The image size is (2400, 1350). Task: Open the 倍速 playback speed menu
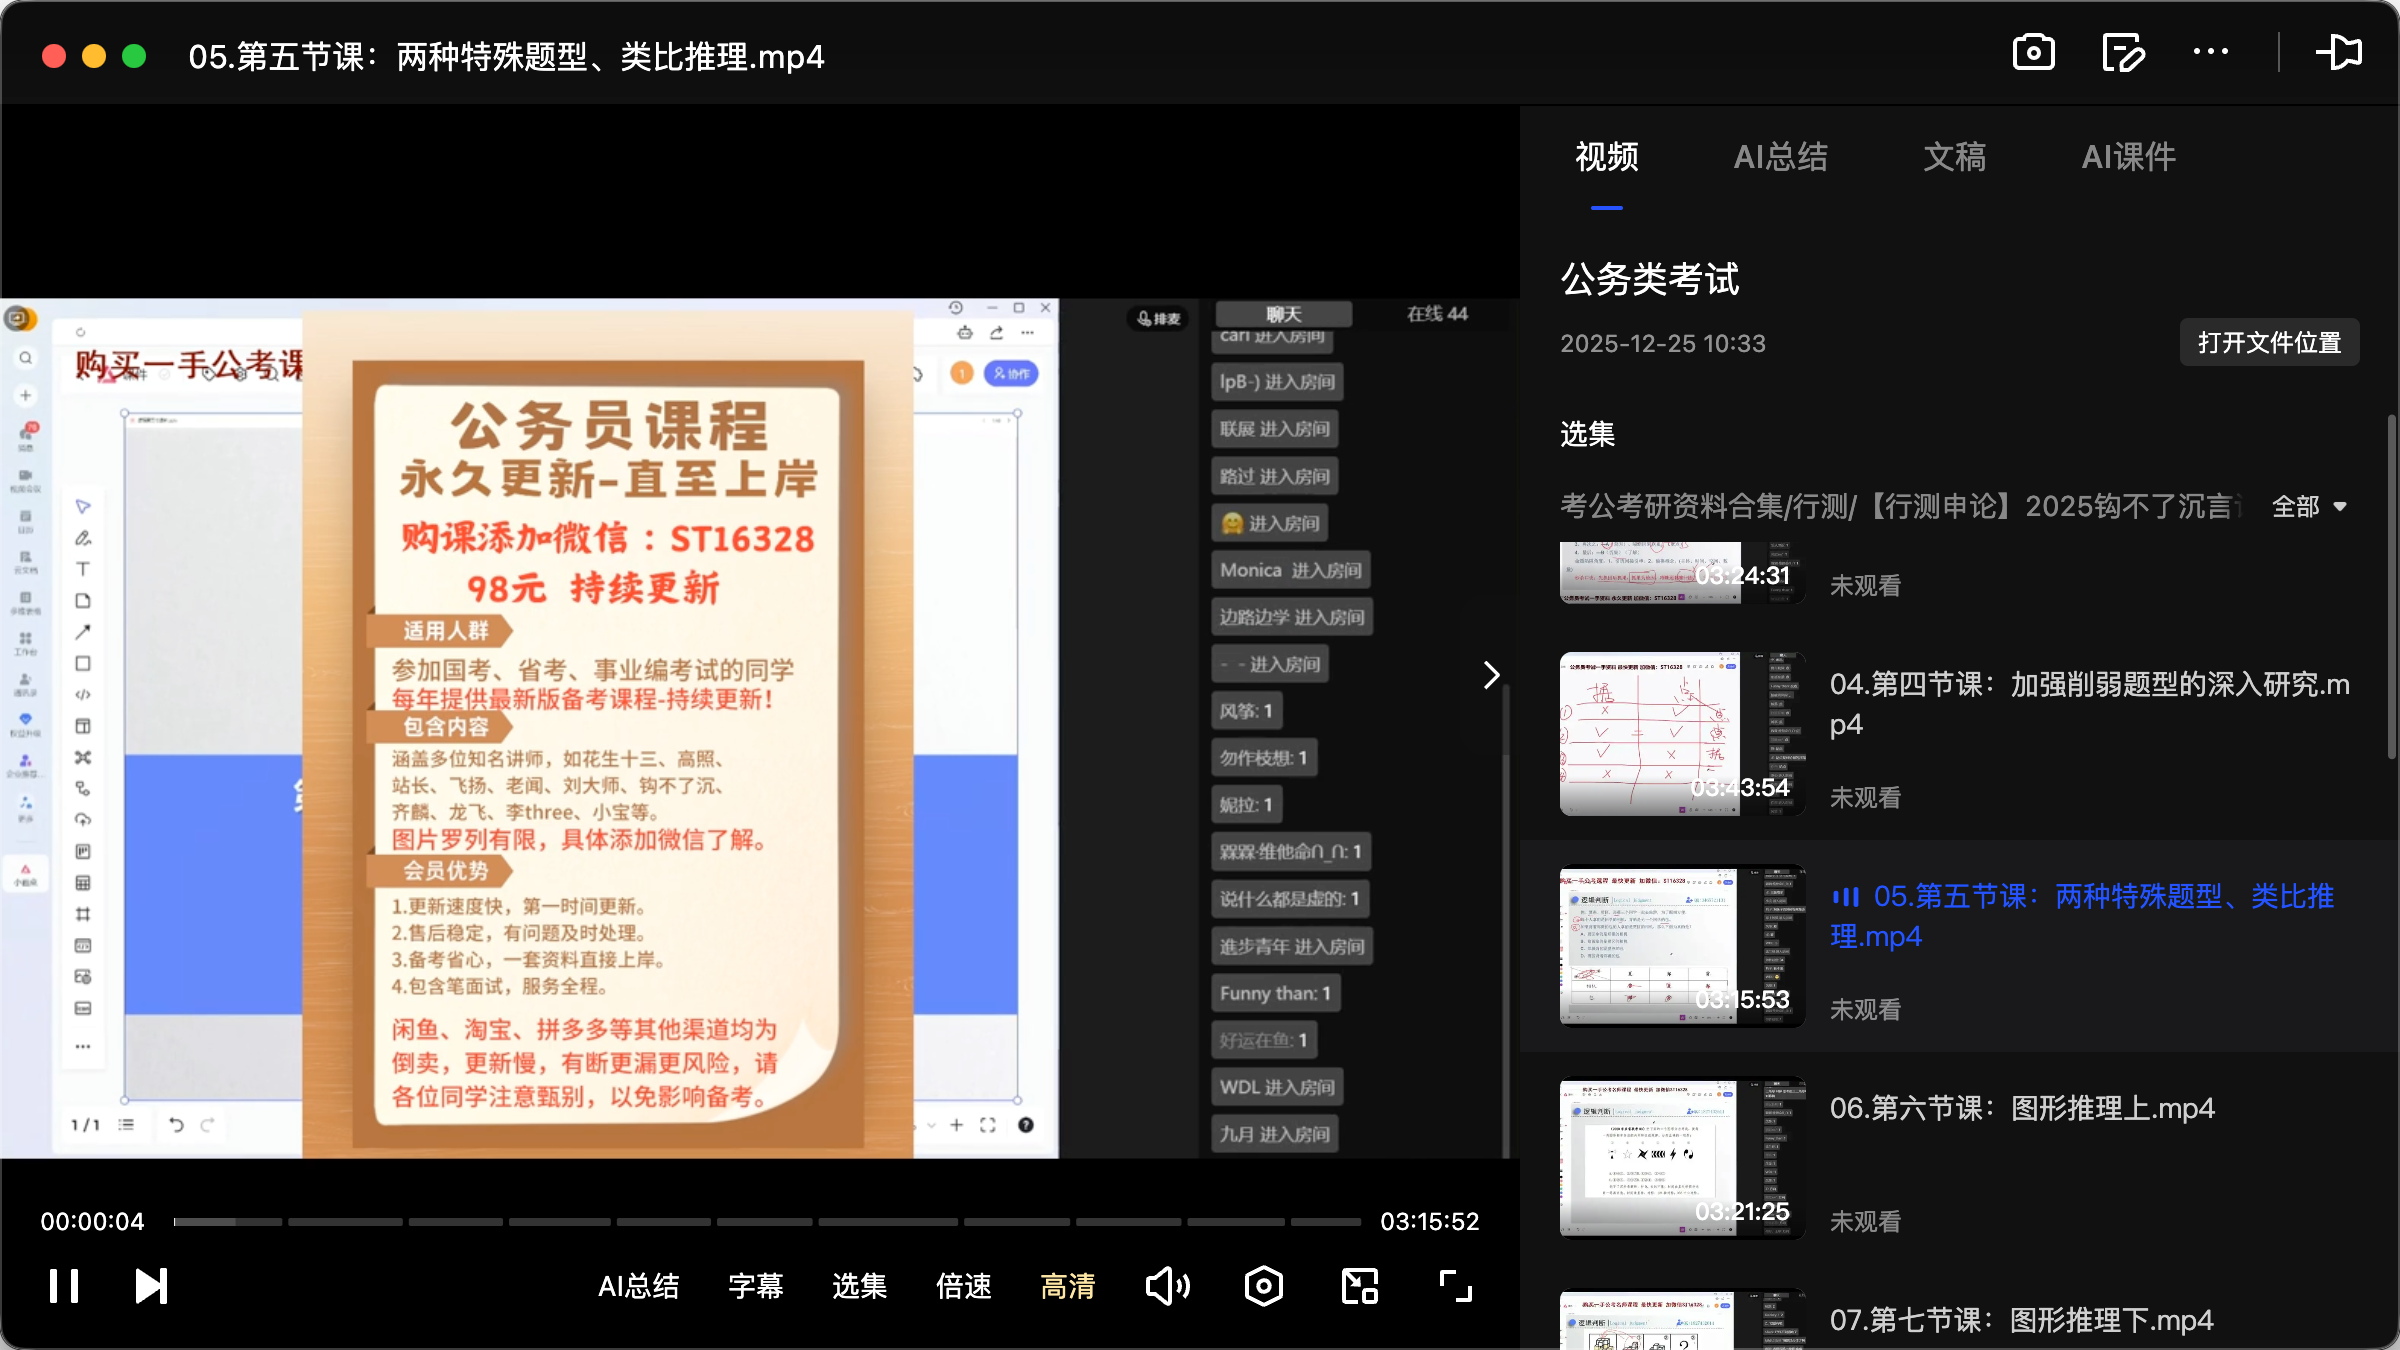963,1286
